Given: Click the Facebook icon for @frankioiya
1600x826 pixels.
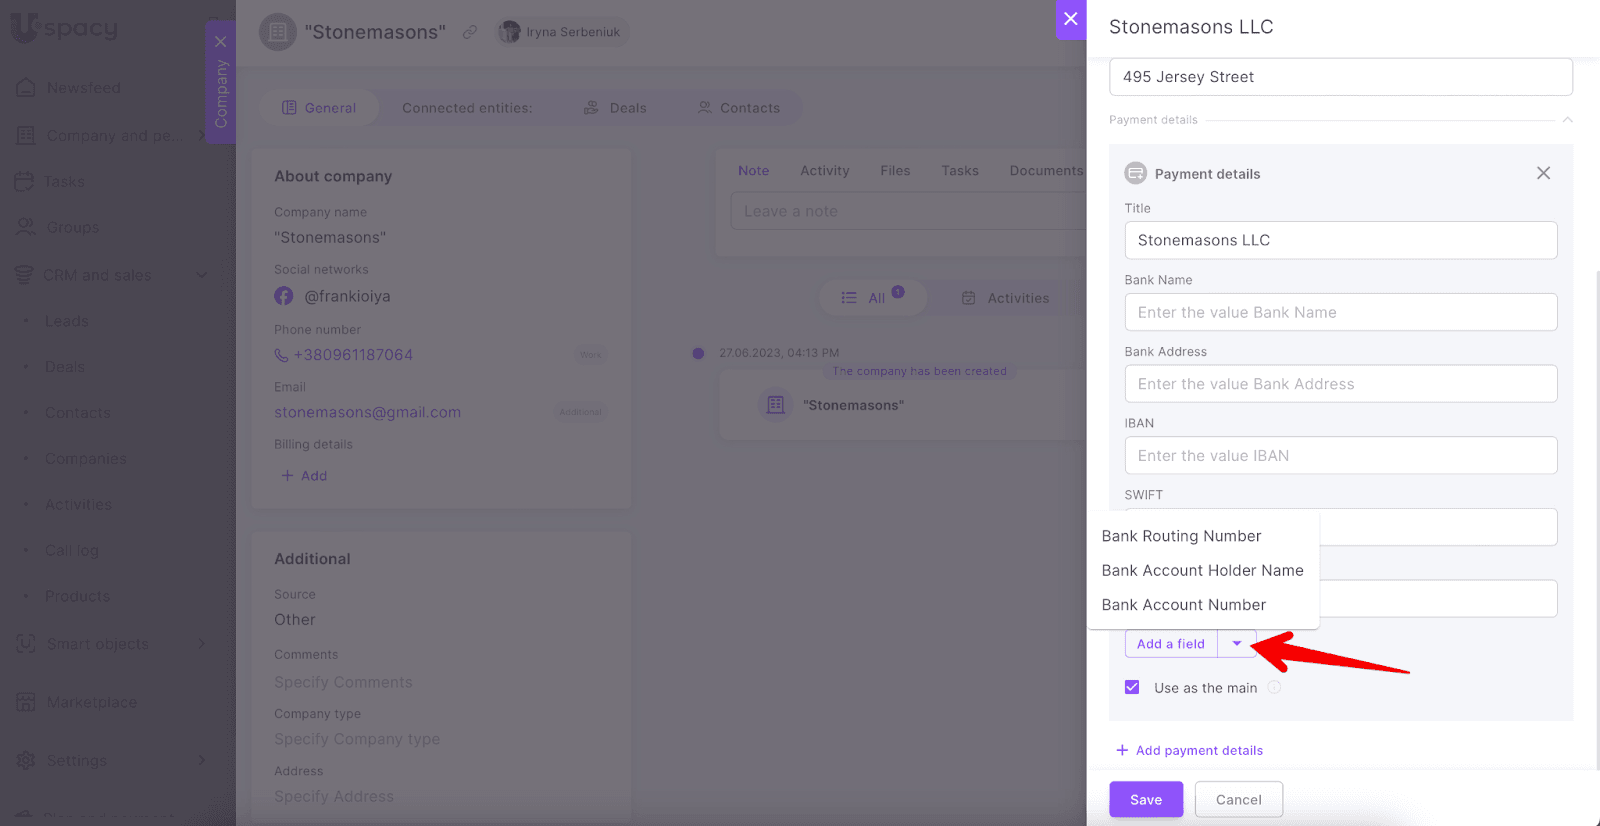Looking at the screenshot, I should tap(284, 296).
